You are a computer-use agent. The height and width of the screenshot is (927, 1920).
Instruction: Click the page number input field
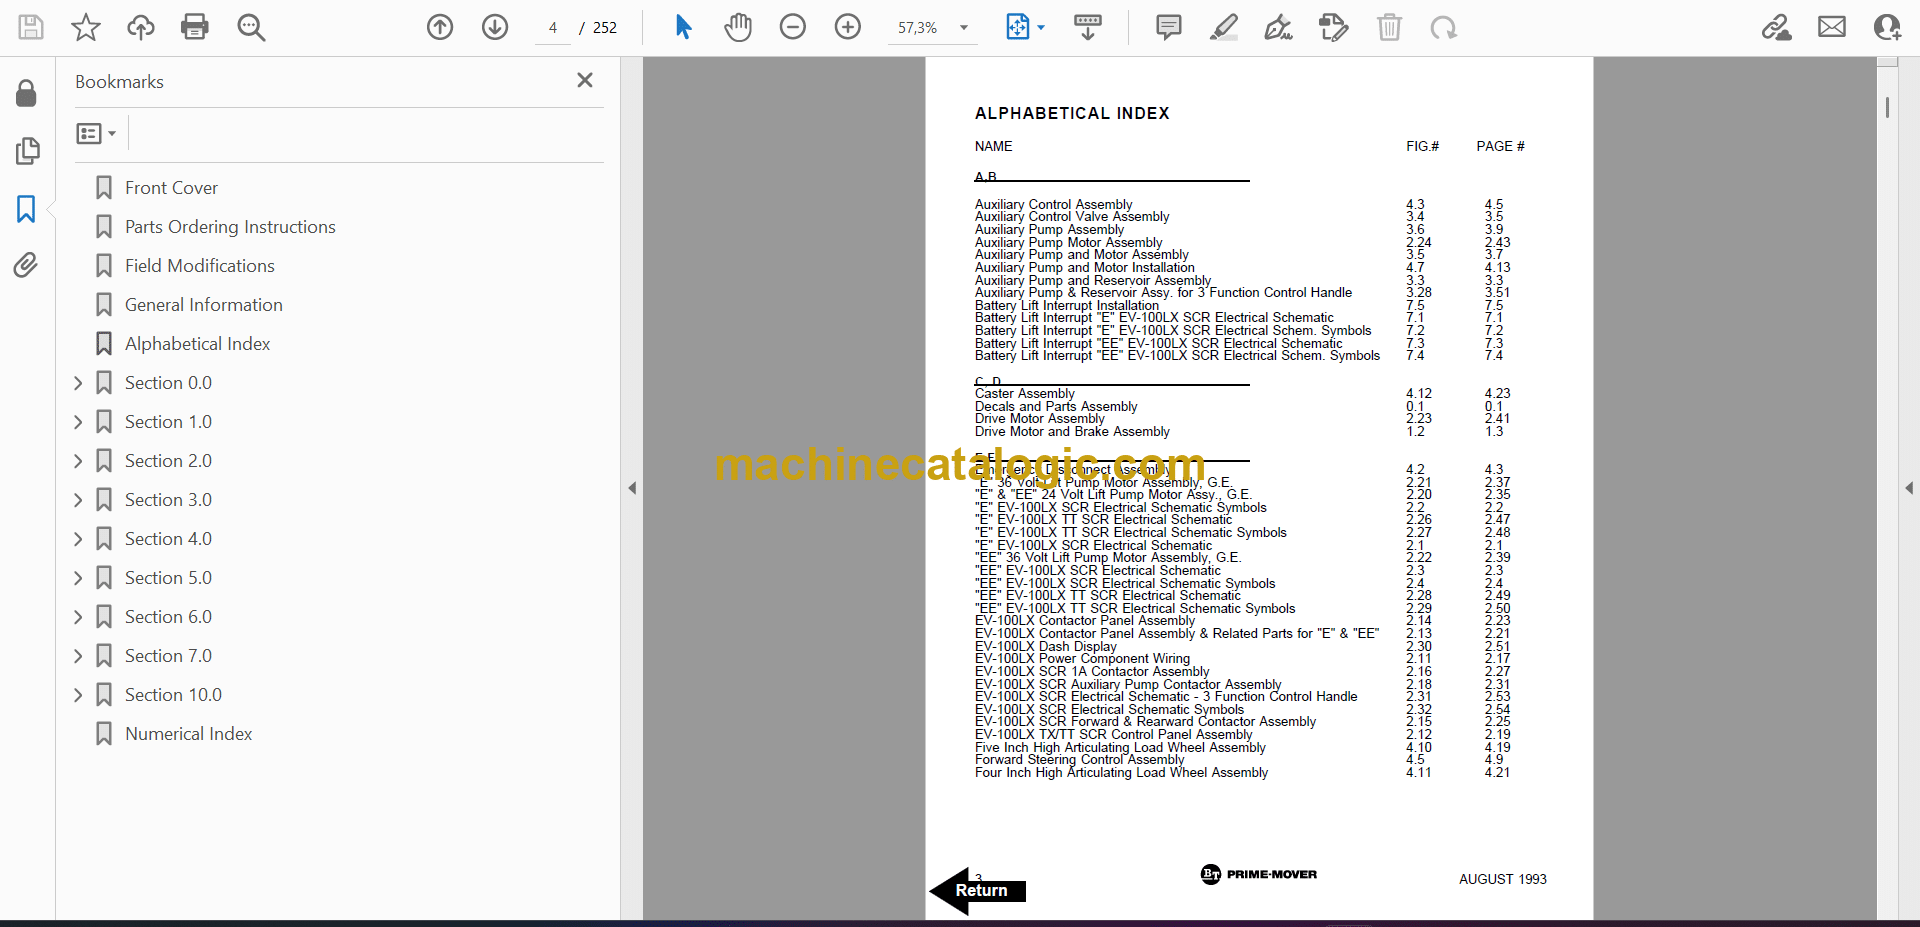(x=552, y=28)
